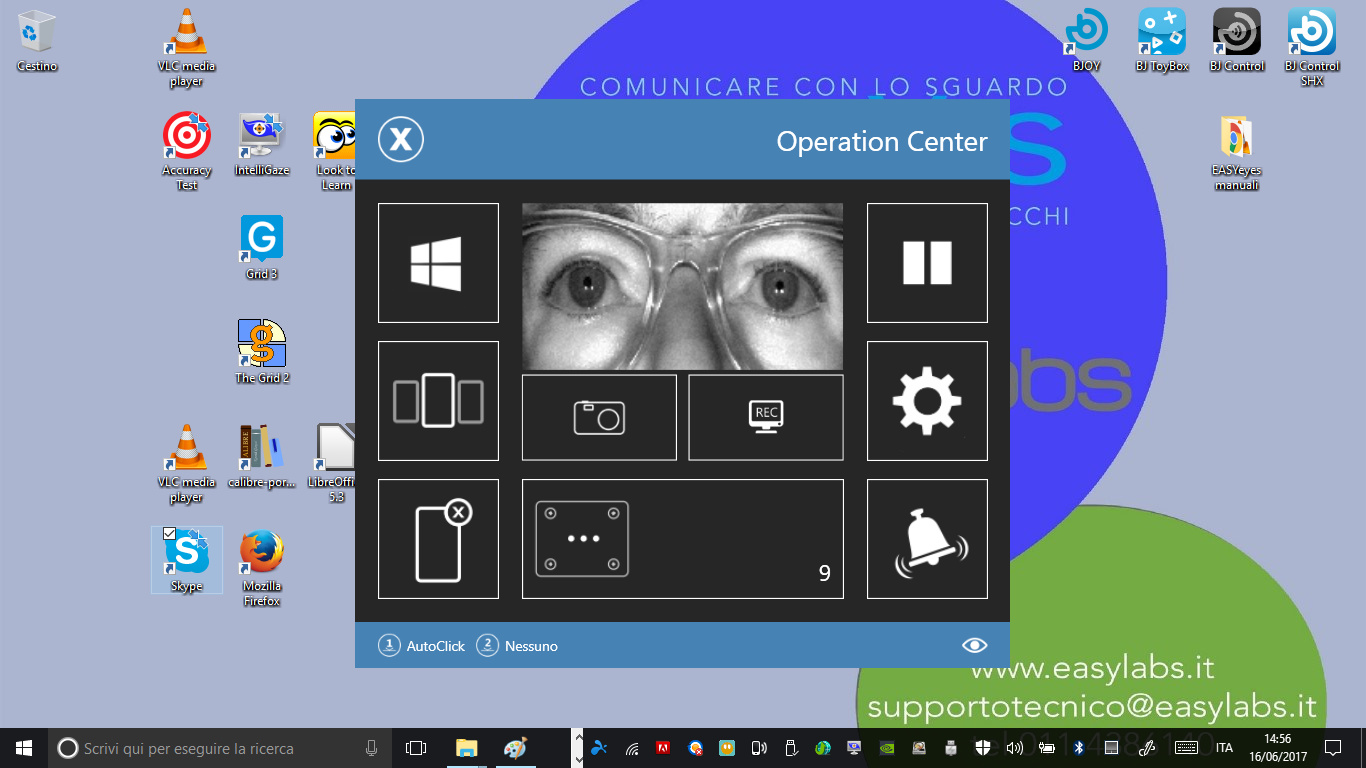The height and width of the screenshot is (768, 1366).
Task: Select the Accuracy Test desktop icon
Action: [187, 151]
